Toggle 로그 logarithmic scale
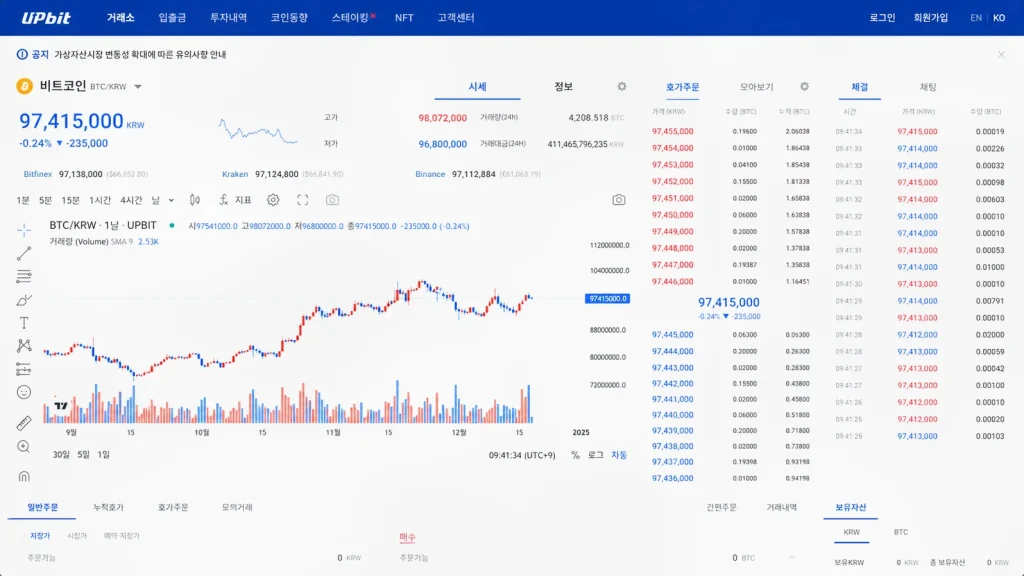Image resolution: width=1024 pixels, height=576 pixels. coord(596,455)
